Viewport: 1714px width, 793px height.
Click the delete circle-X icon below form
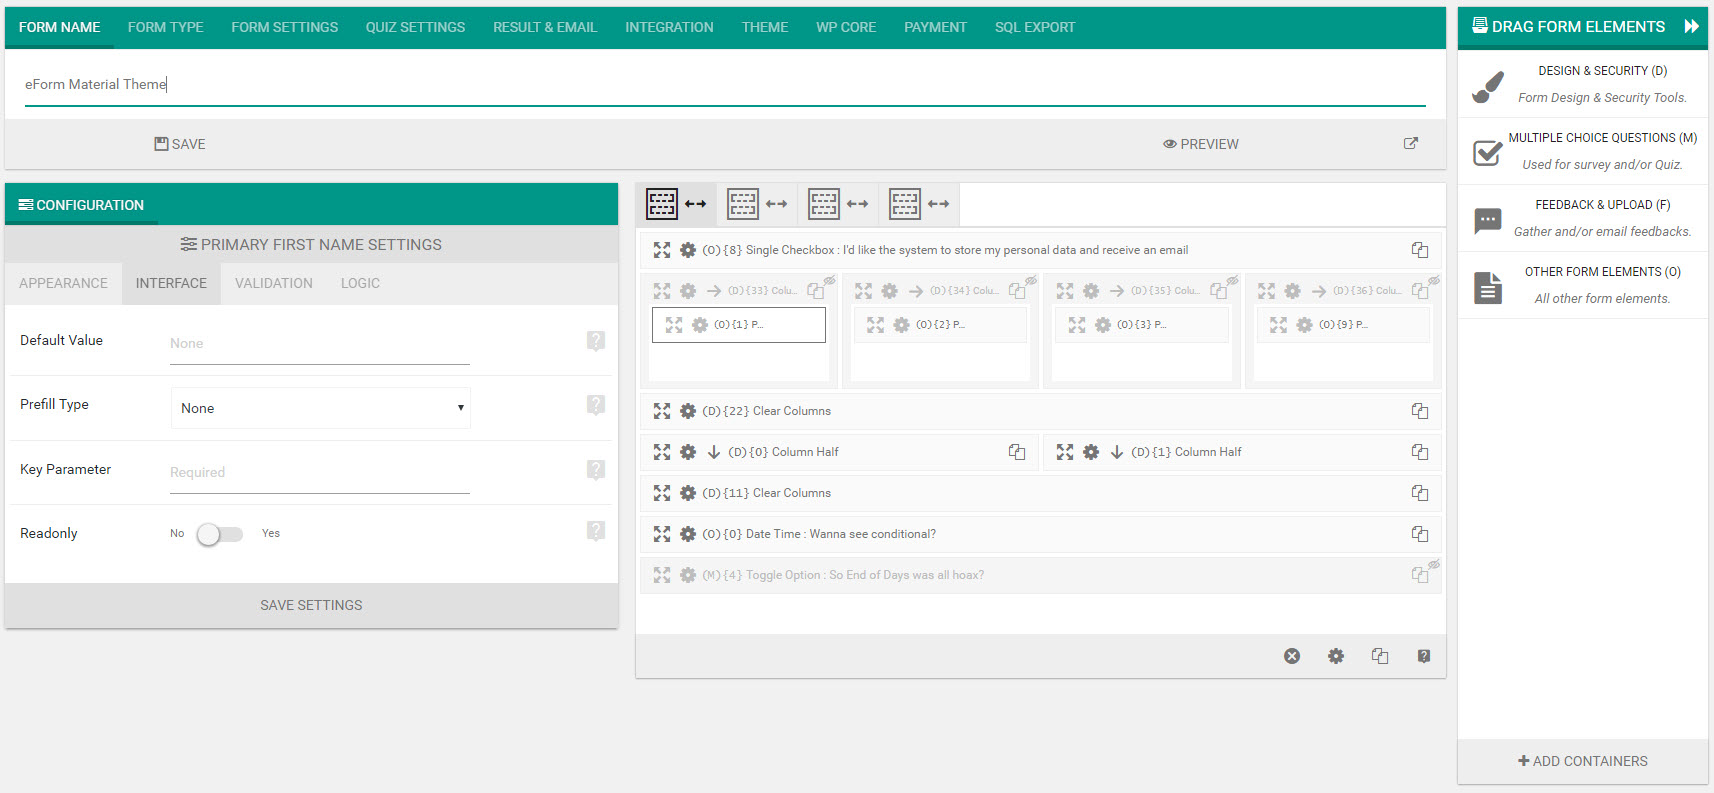pos(1292,656)
